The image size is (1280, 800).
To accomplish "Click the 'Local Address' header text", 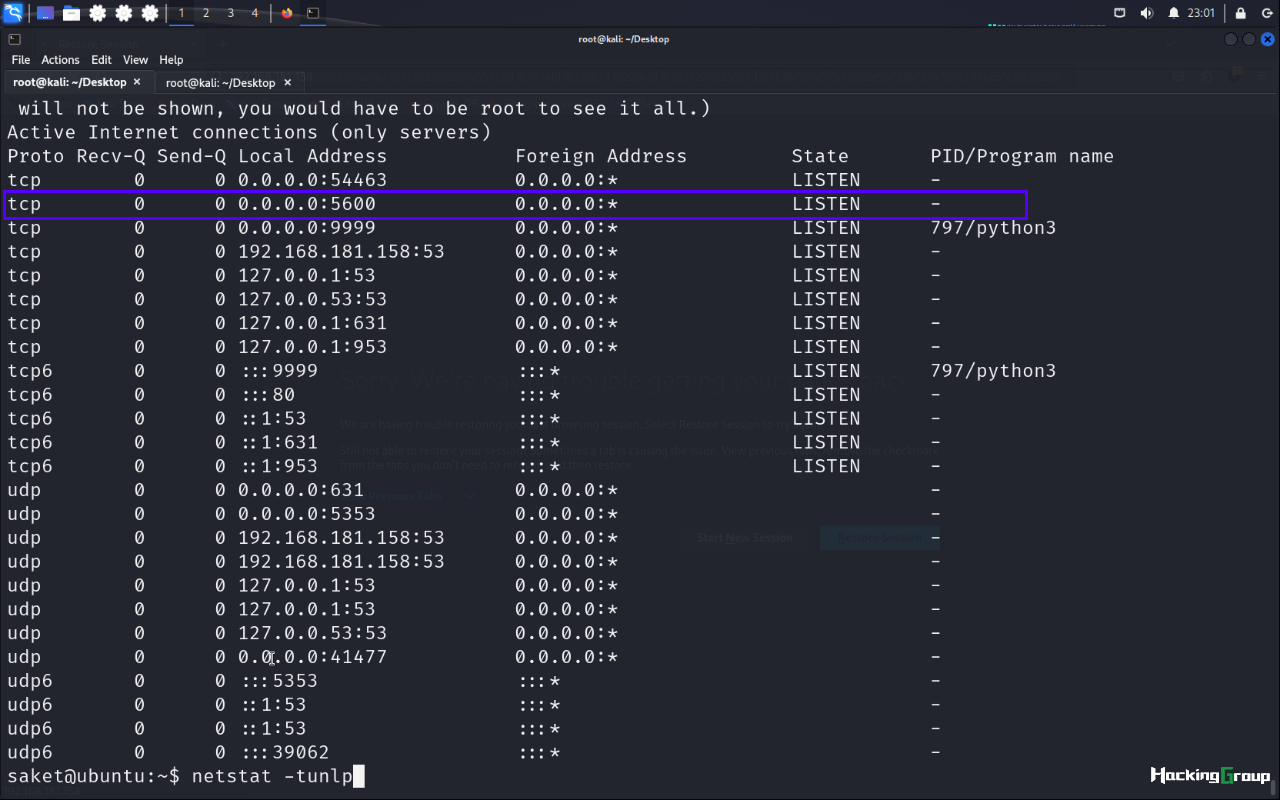I will (x=312, y=156).
